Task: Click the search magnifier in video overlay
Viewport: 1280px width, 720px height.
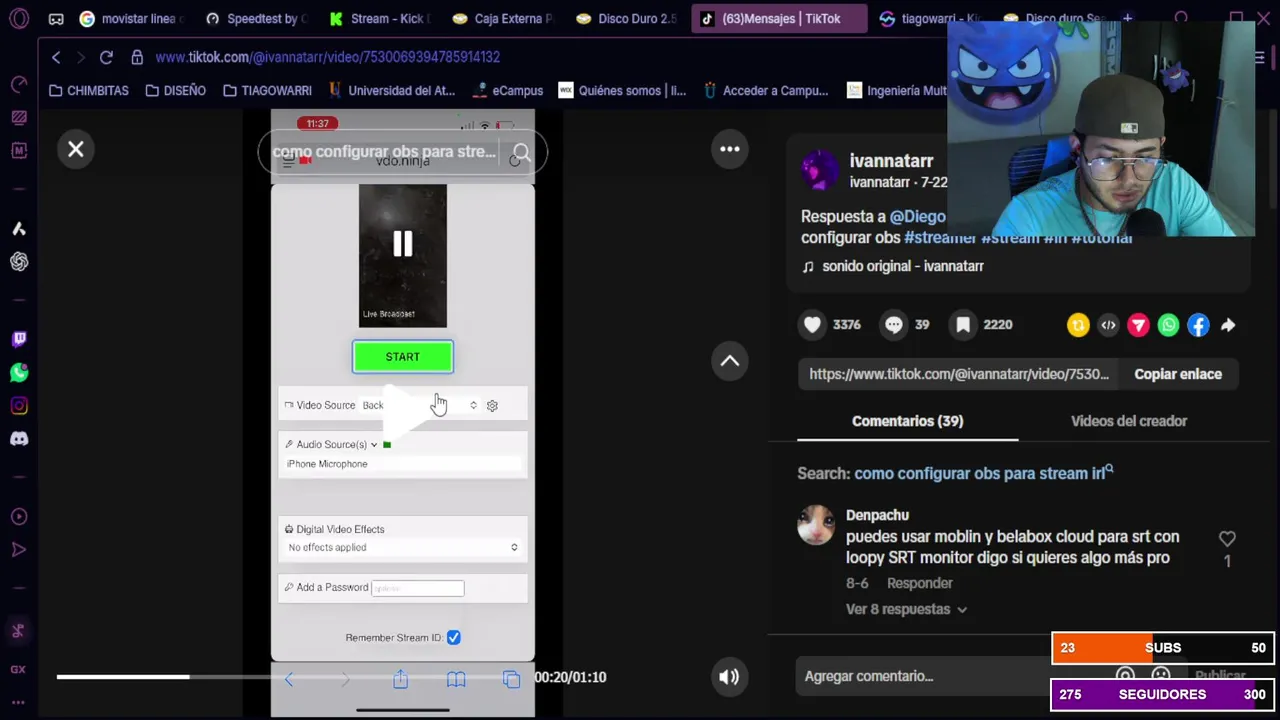Action: [x=519, y=154]
